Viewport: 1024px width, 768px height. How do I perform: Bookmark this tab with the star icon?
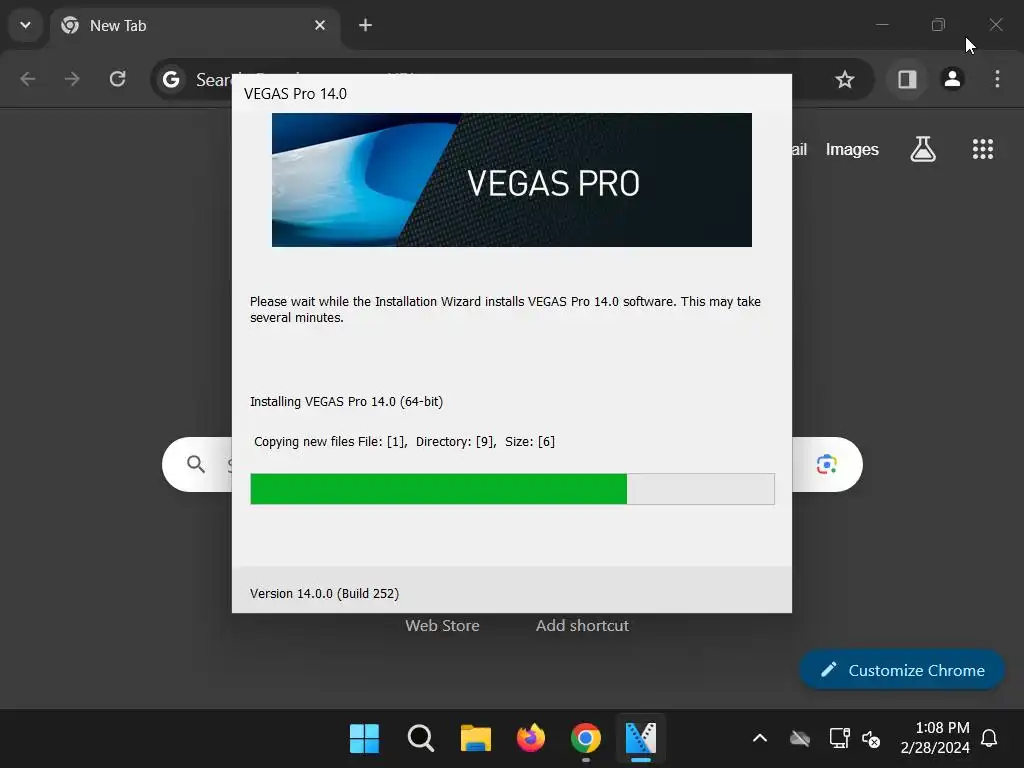click(844, 80)
